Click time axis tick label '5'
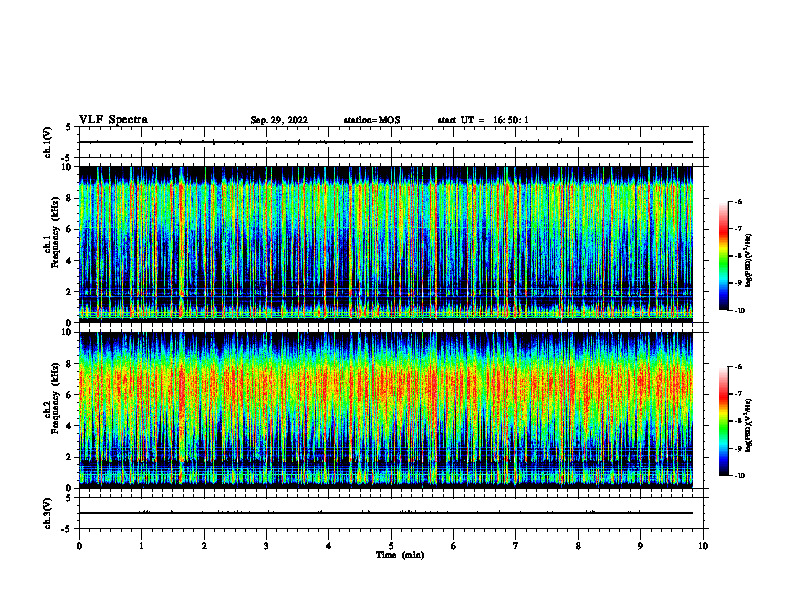 click(391, 546)
